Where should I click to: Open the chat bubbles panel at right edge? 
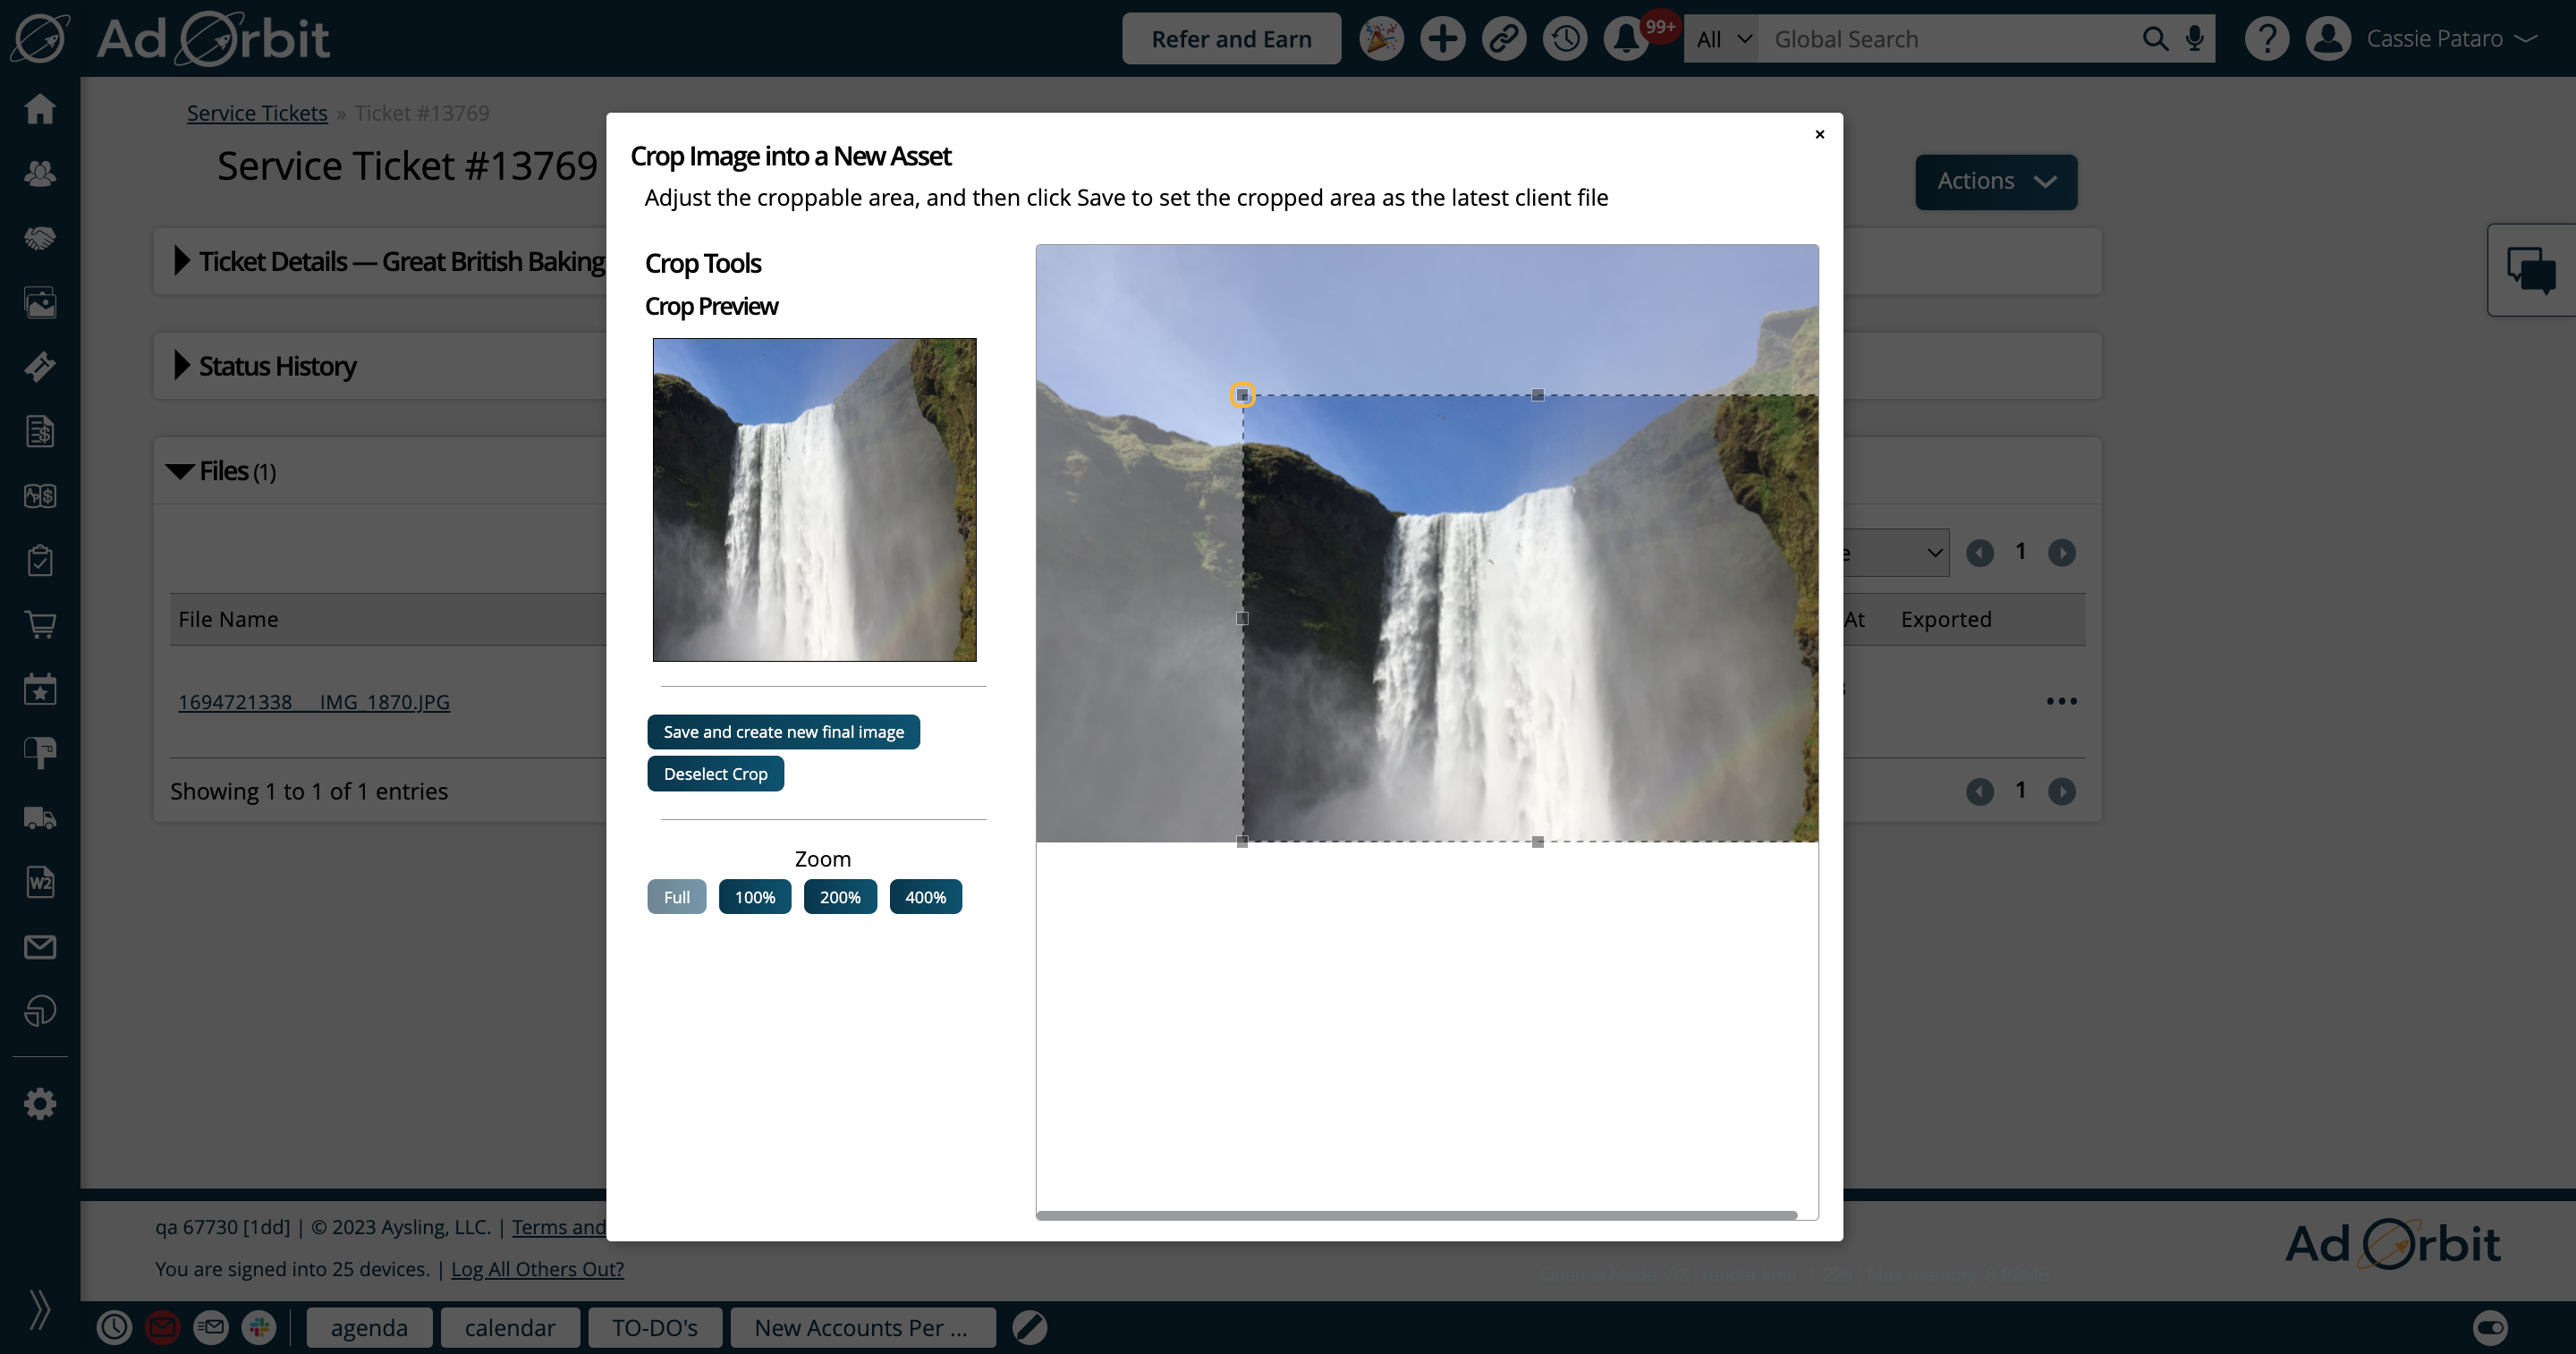coord(2531,270)
